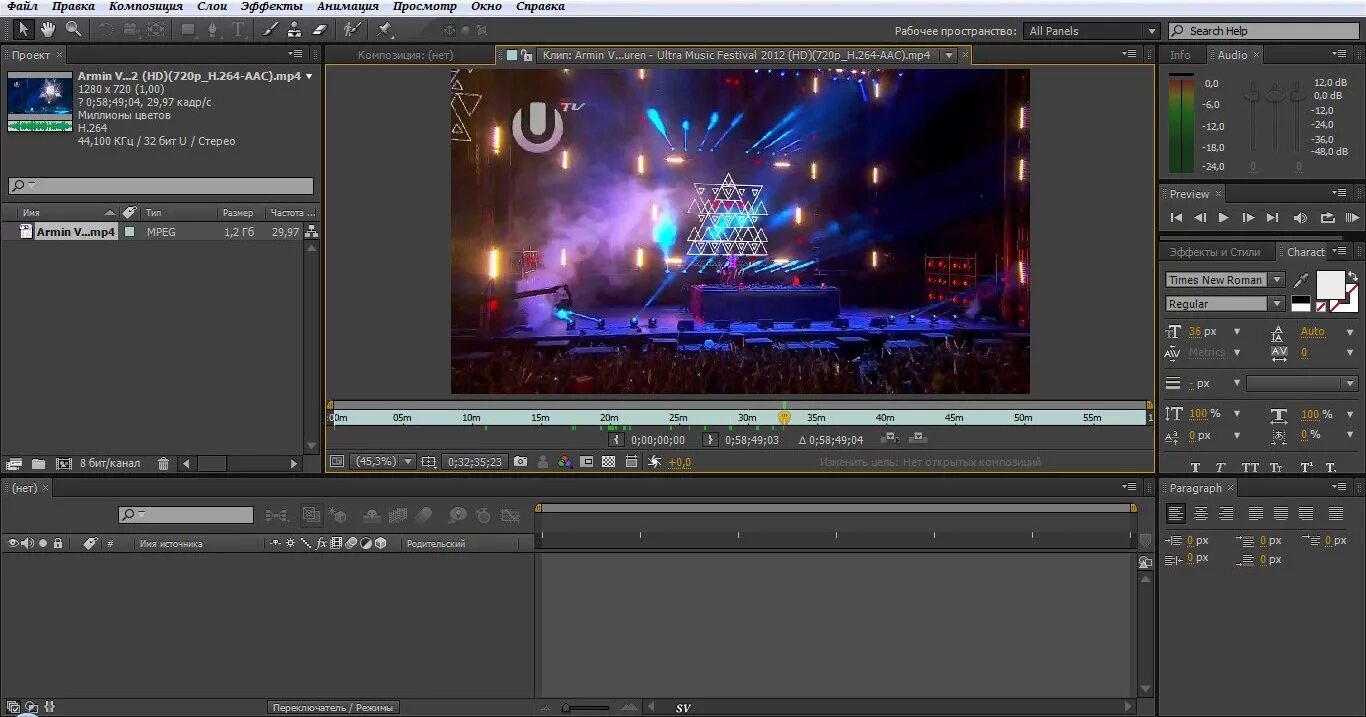Click the new composition icon in Project panel

coord(63,464)
